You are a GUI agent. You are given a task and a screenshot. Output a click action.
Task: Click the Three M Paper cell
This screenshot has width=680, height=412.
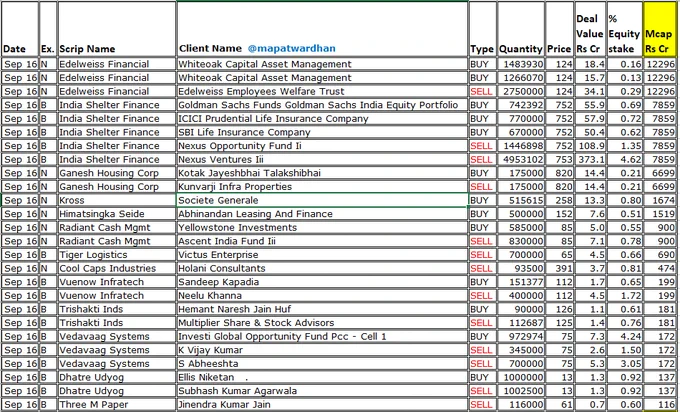pos(117,405)
